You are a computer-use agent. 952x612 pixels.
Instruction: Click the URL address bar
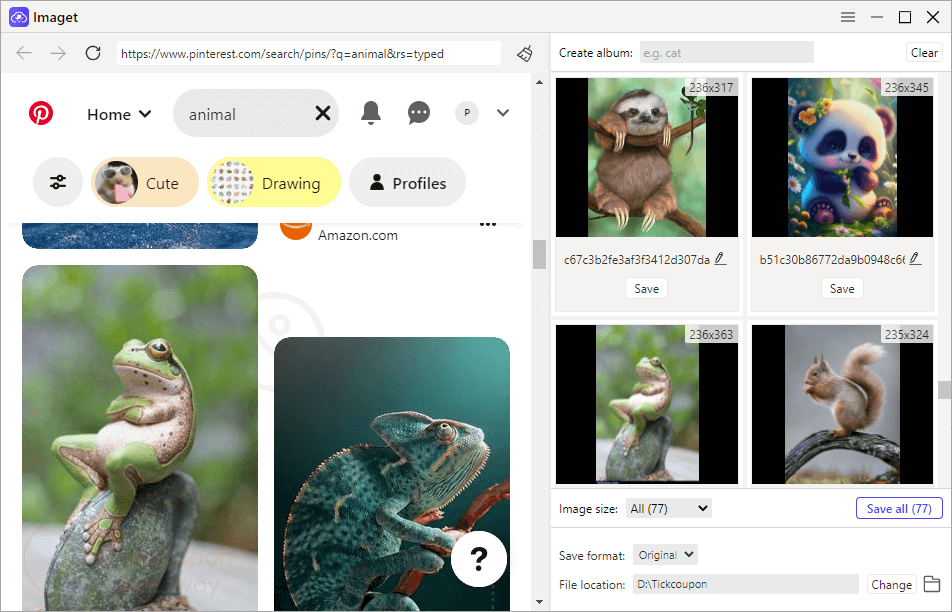click(309, 53)
